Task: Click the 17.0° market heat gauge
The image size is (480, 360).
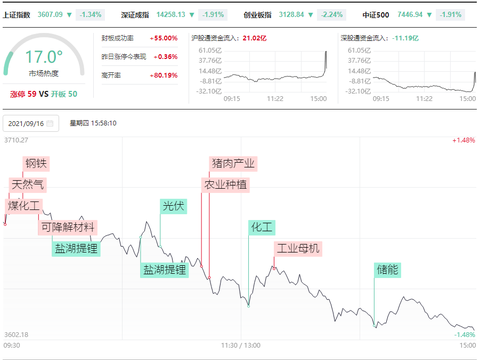Action: pos(44,57)
